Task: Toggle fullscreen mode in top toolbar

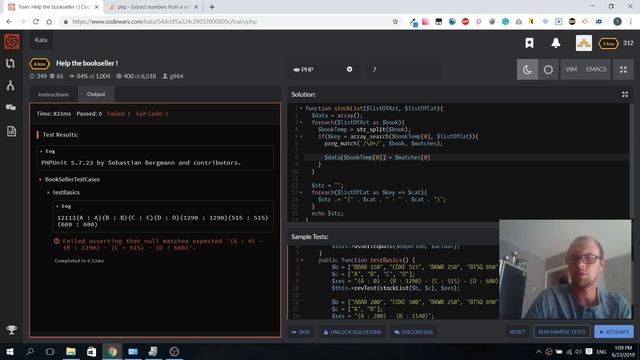Action: [623, 69]
